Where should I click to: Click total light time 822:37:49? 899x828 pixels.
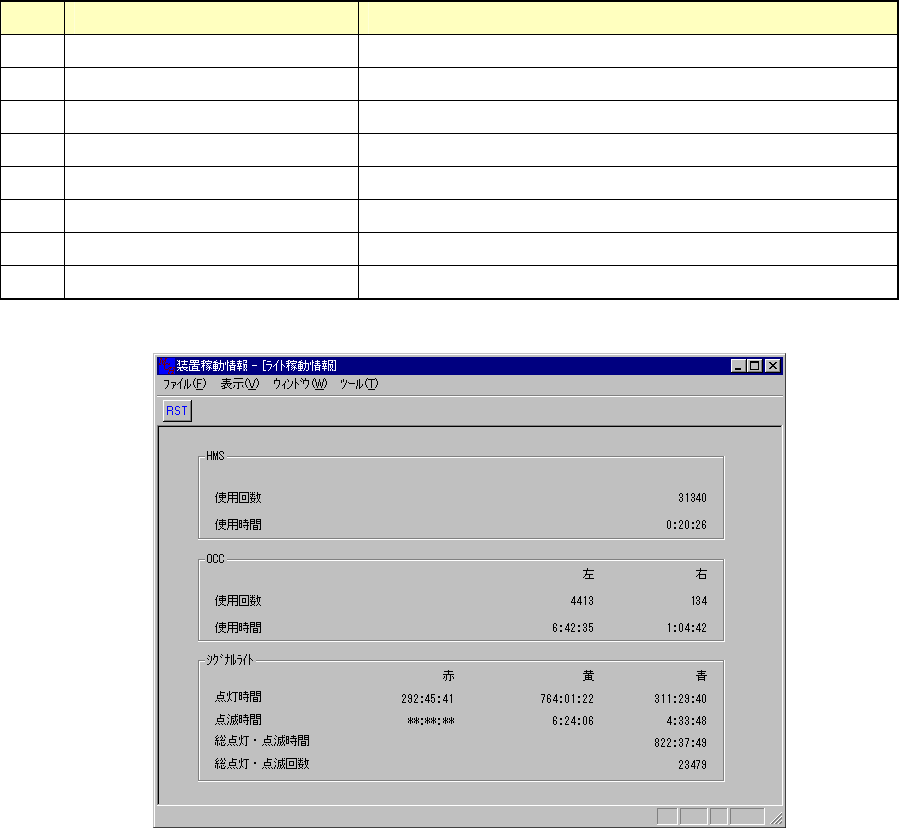click(x=681, y=743)
